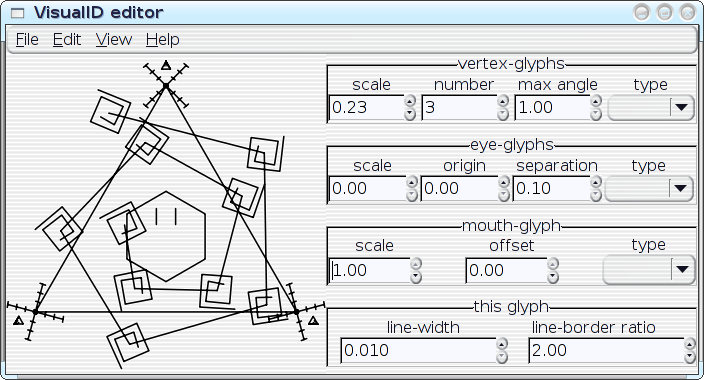Increase mouth-glyph scale with up arrow
704x380 pixels.
[x=416, y=264]
